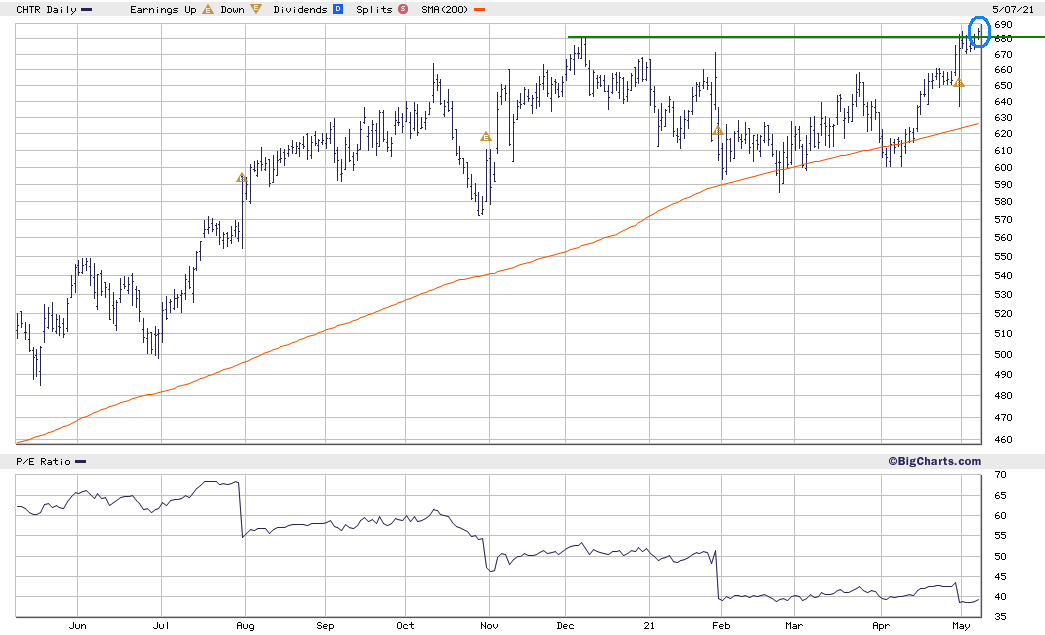Click the orange SMA(200) legend swatch
This screenshot has width=1045, height=635.
pos(479,10)
